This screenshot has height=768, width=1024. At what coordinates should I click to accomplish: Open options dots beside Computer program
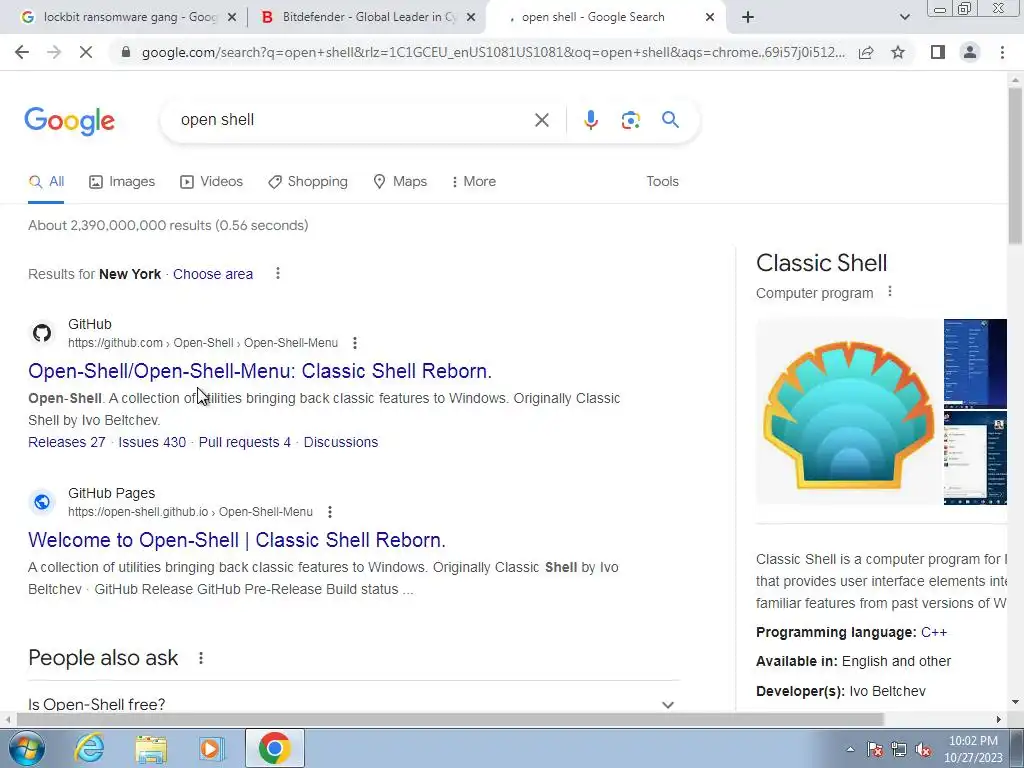click(x=889, y=292)
